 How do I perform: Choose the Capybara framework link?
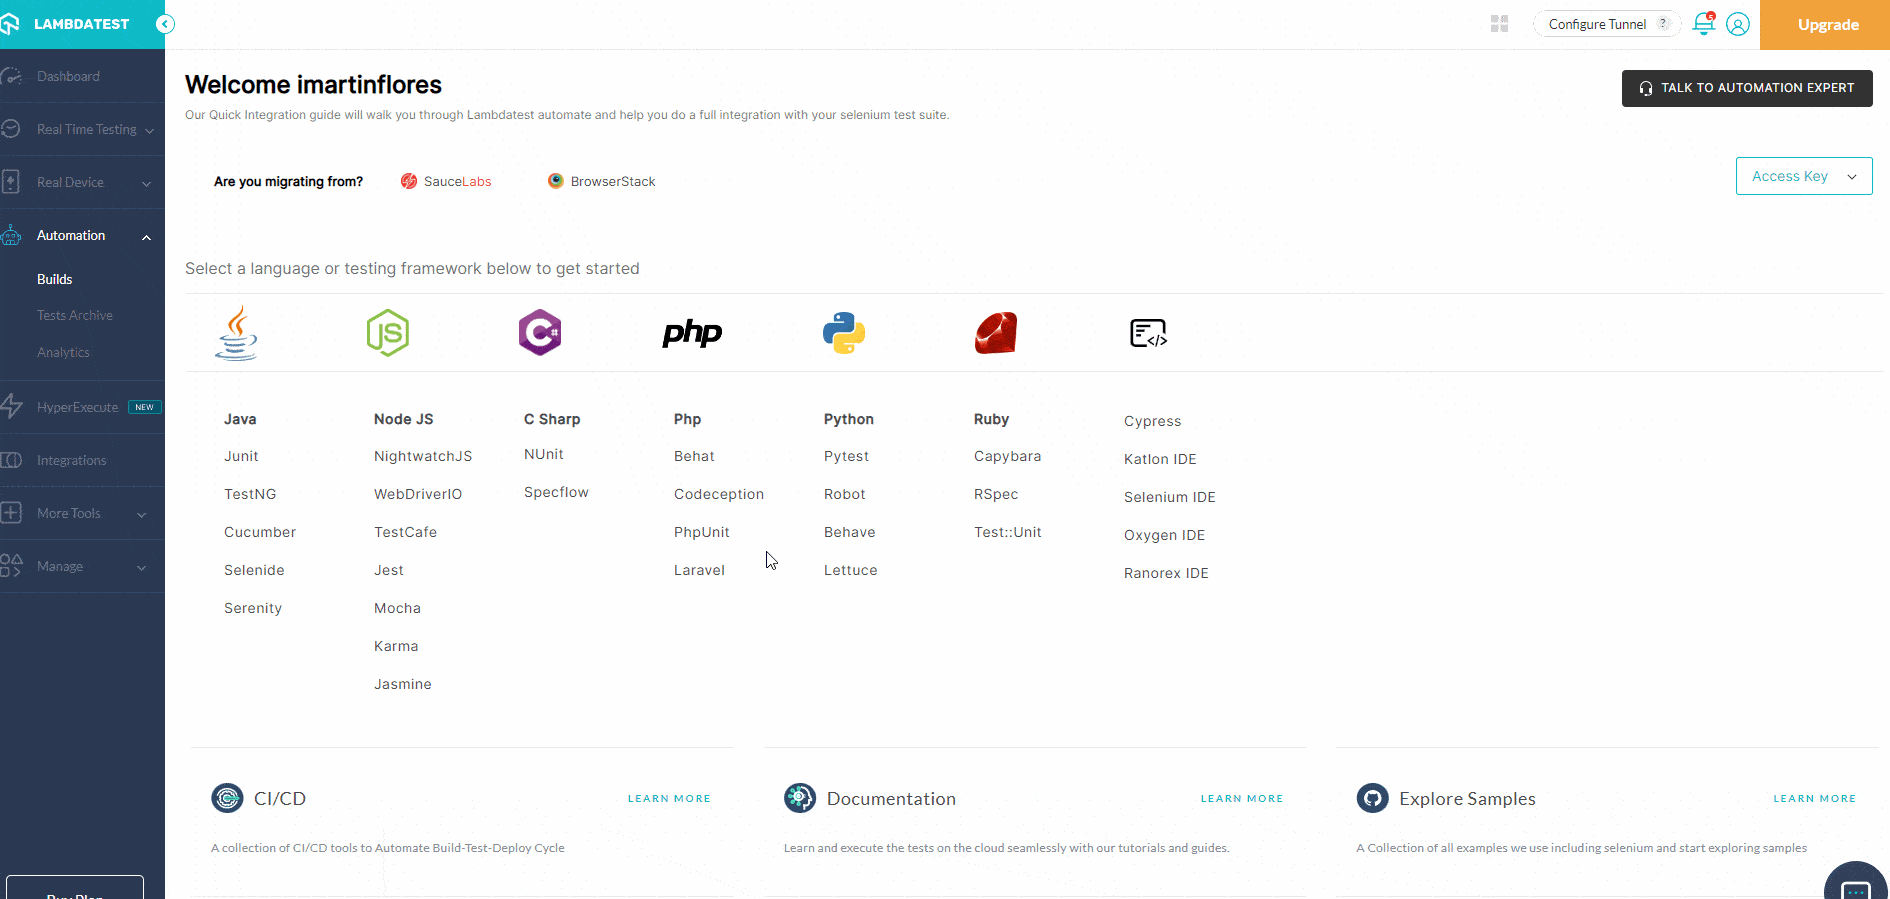click(x=1007, y=456)
